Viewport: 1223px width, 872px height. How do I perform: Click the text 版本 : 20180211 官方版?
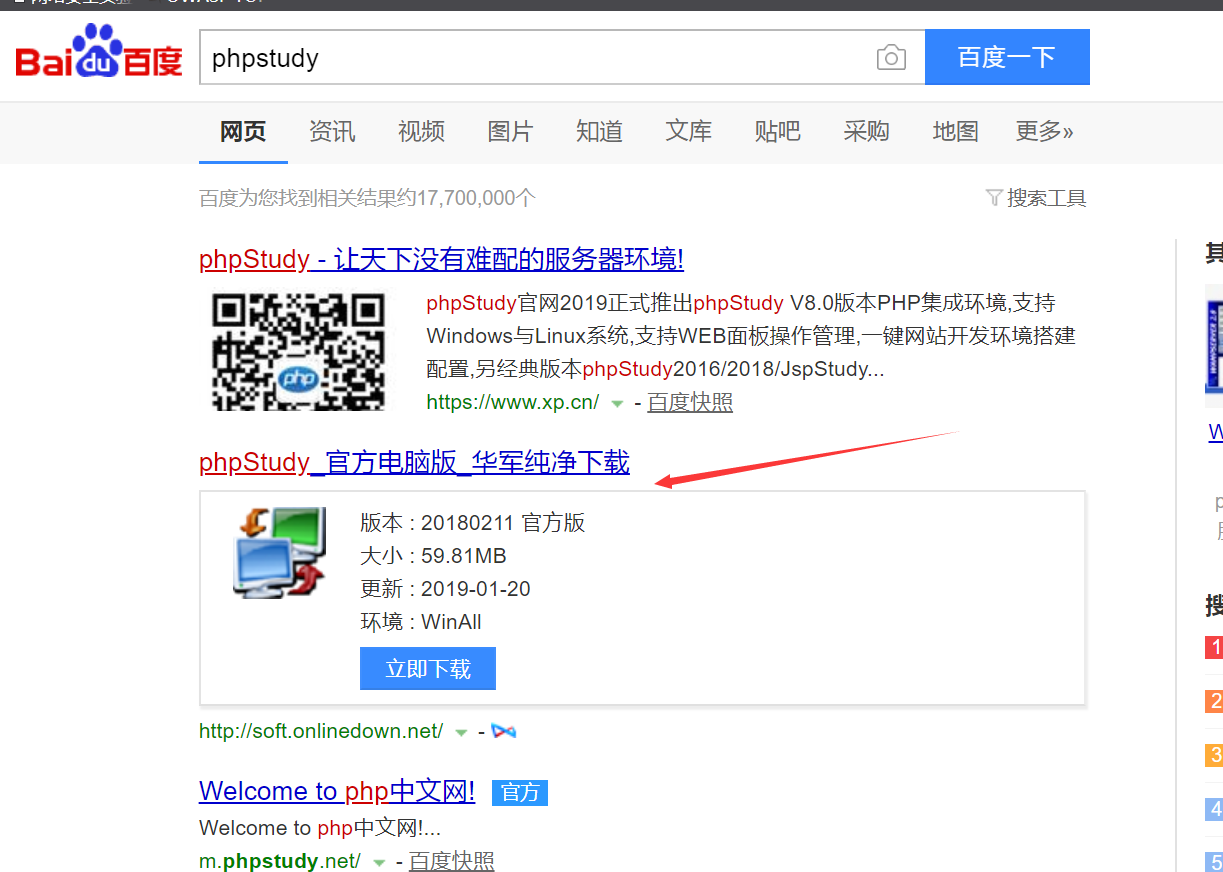click(473, 522)
